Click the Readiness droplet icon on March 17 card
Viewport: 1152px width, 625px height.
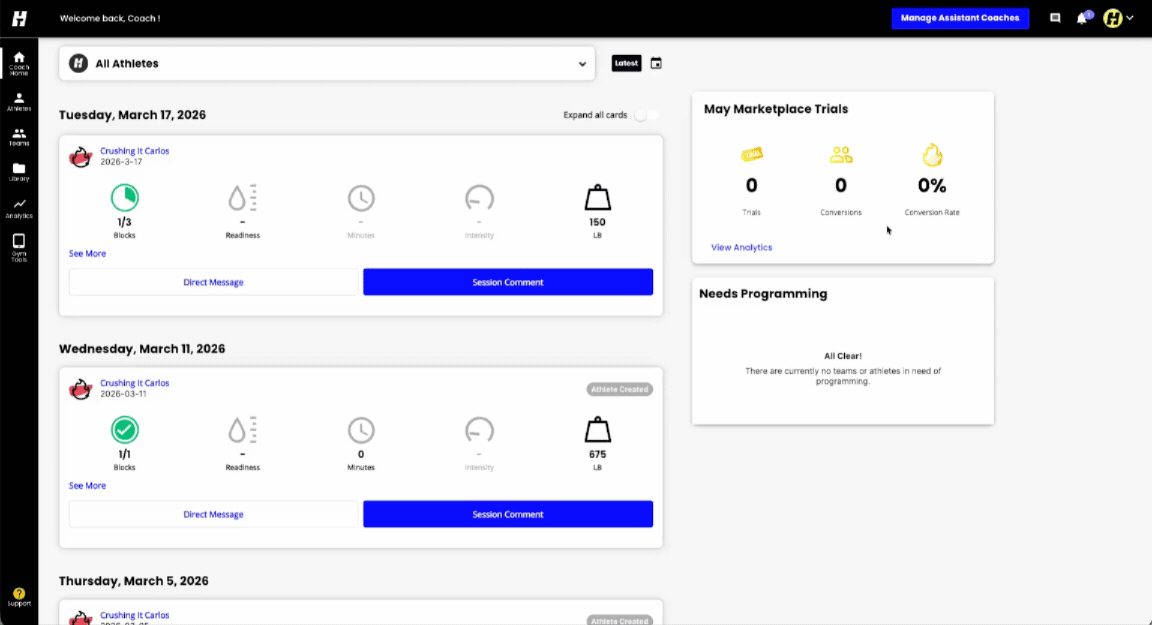pos(242,198)
